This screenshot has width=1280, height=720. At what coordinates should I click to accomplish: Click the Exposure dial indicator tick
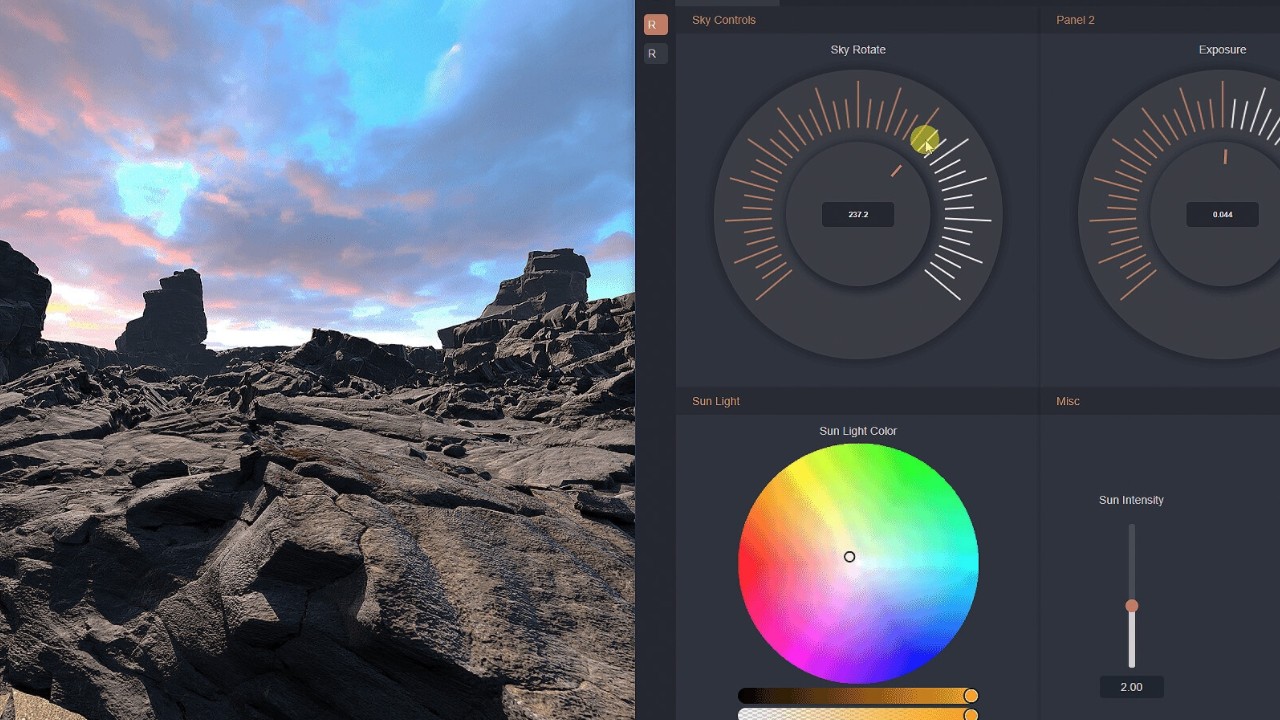pyautogui.click(x=1225, y=156)
